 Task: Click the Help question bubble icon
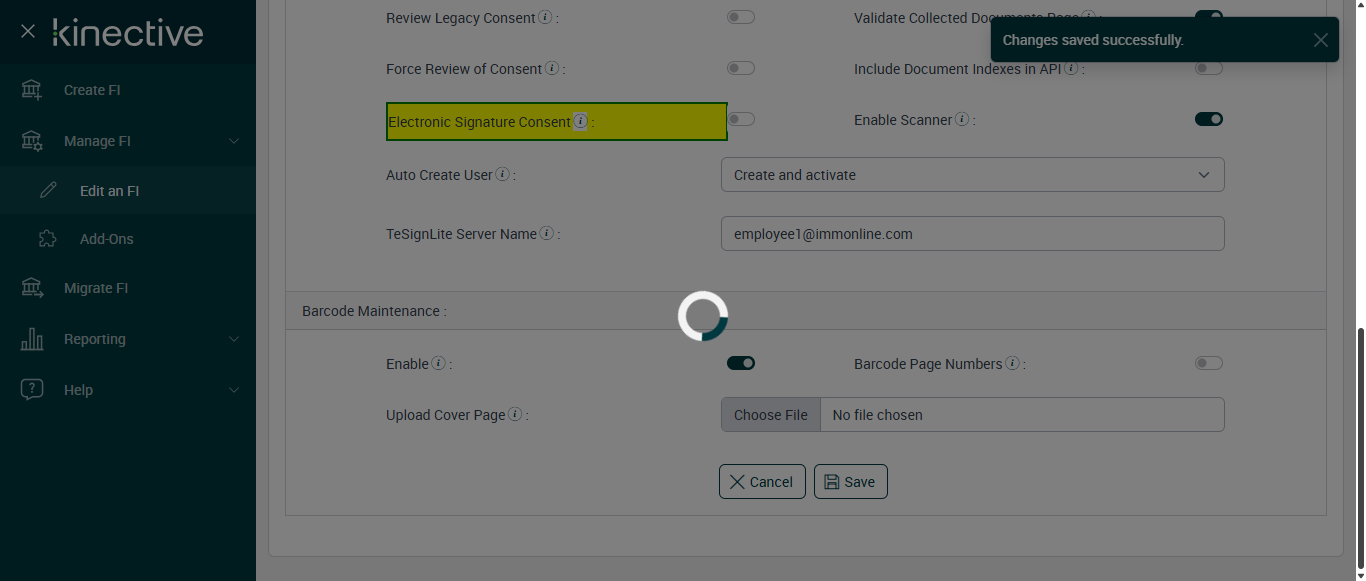(32, 390)
